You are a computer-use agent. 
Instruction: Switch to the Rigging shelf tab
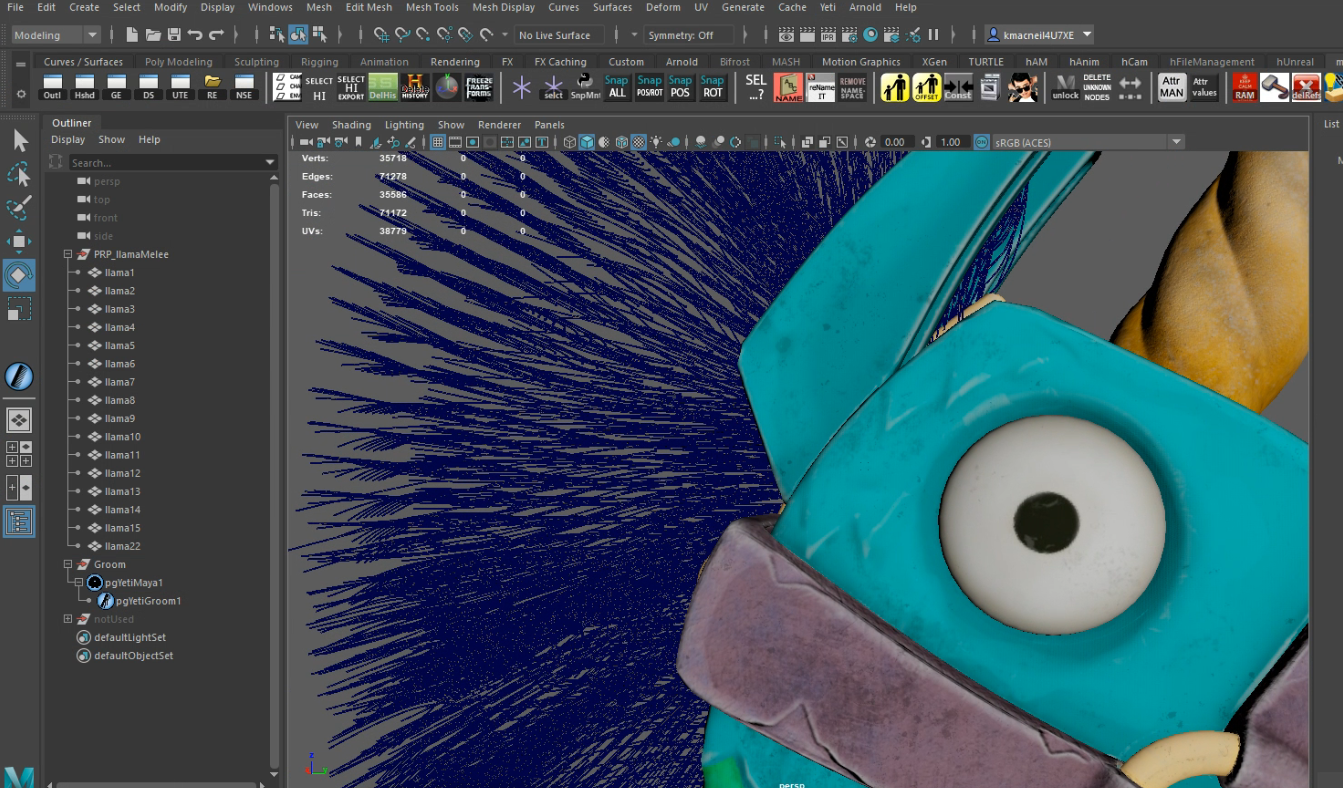click(x=319, y=61)
